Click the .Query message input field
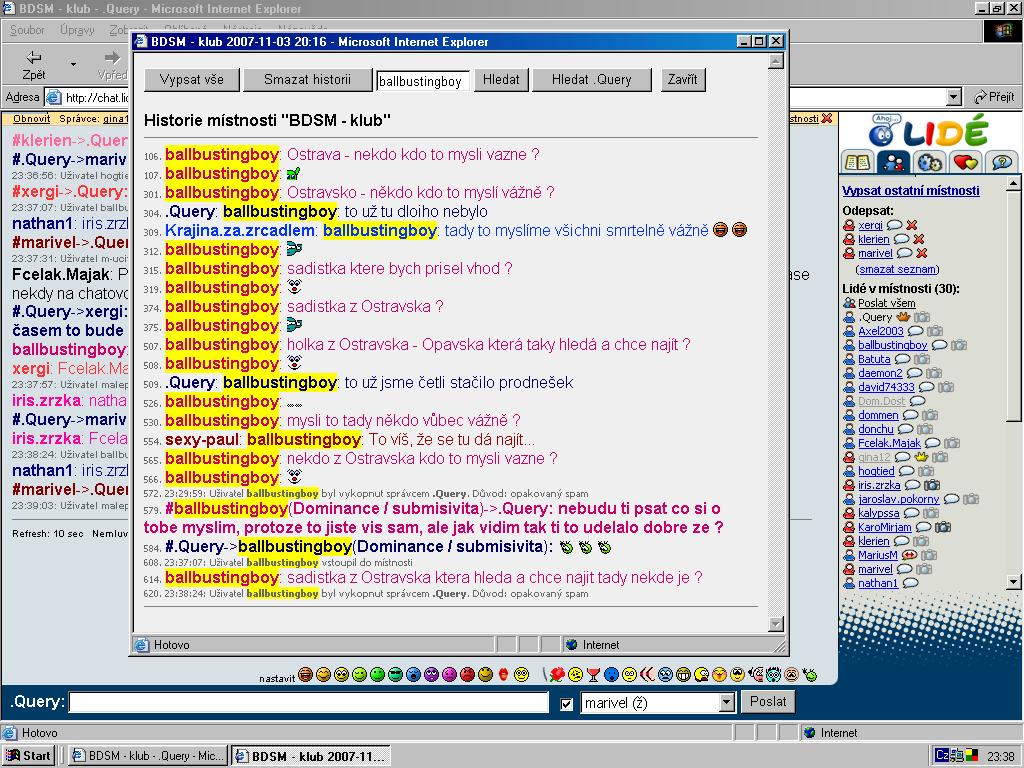This screenshot has width=1024, height=768. pyautogui.click(x=308, y=703)
